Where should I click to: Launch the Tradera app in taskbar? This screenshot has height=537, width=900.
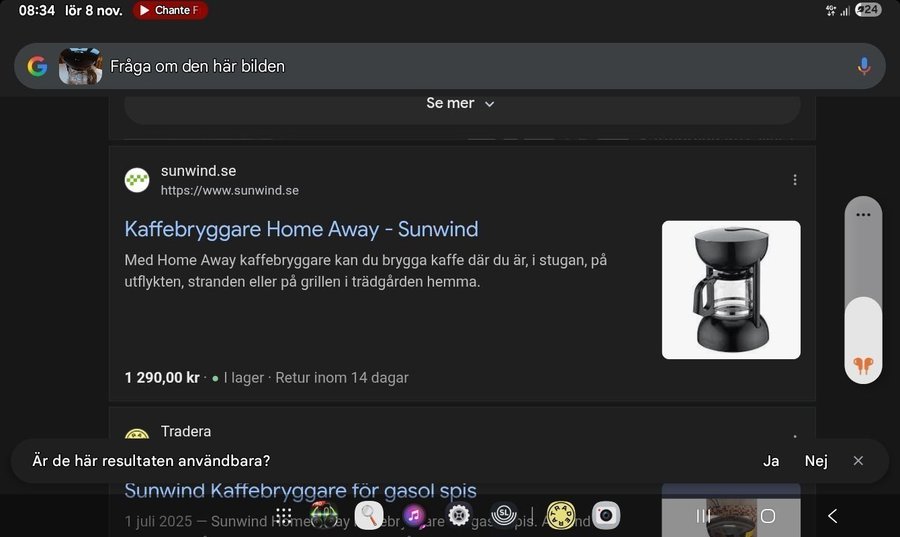[561, 515]
